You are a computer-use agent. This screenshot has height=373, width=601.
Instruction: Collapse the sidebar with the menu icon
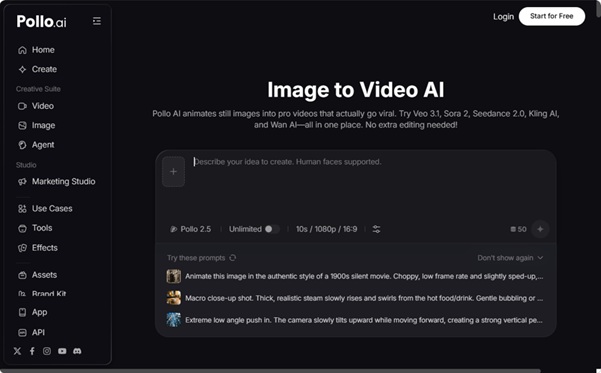97,21
